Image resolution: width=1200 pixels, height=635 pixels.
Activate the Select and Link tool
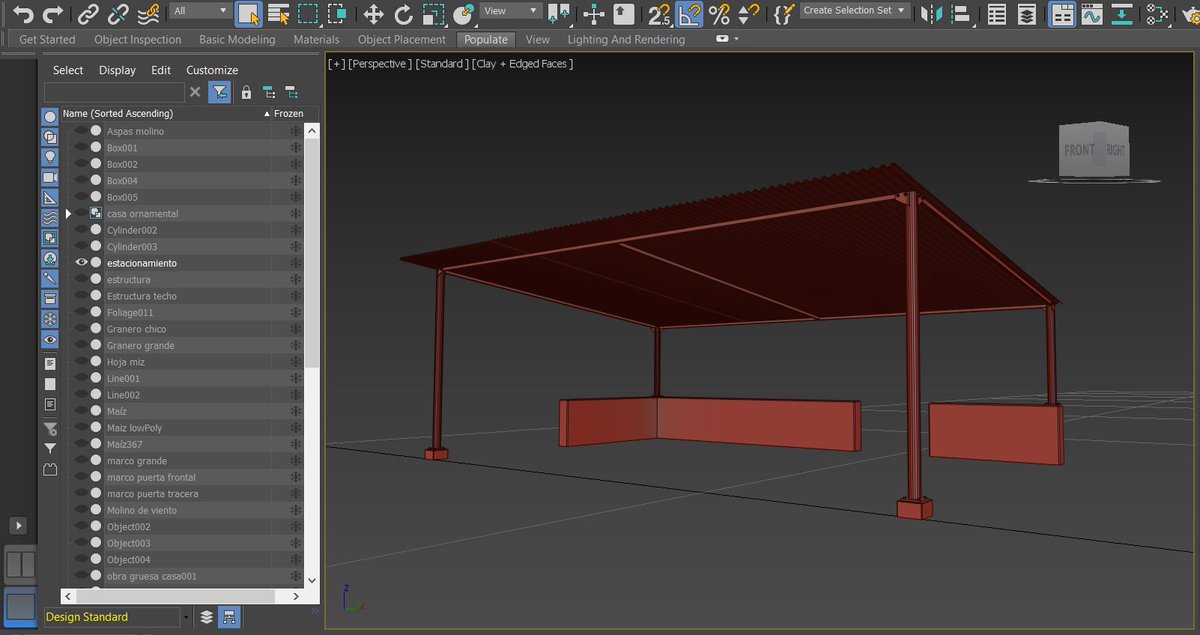(x=89, y=14)
